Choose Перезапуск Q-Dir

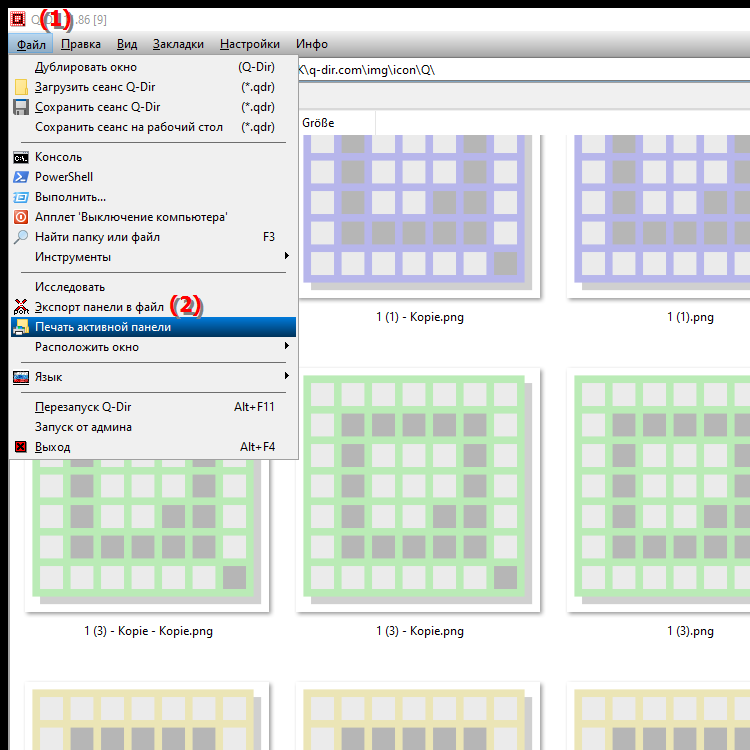point(153,407)
